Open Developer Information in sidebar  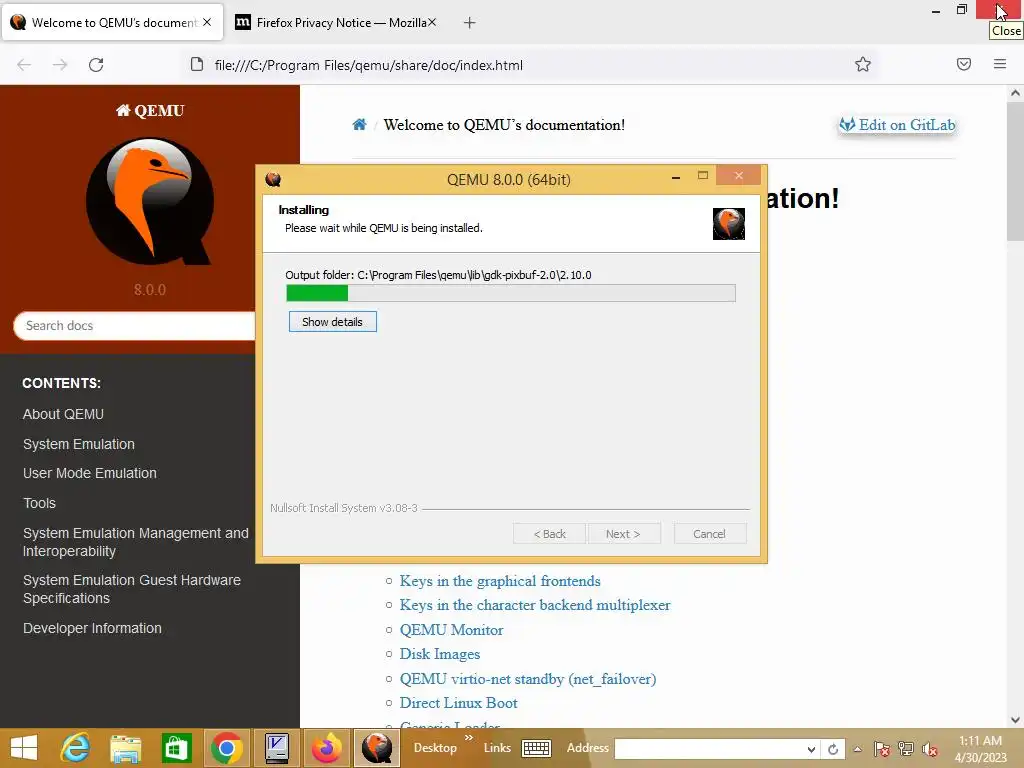(x=92, y=628)
